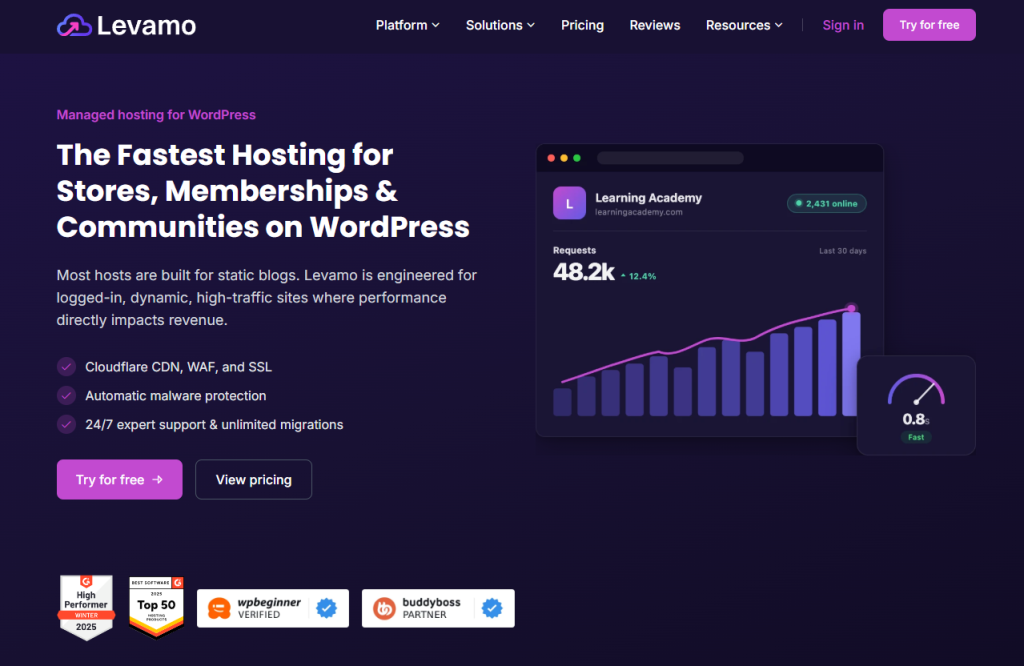Screen dimensions: 1024x666
Task: Click the checkmark beside Cloudflare CDN, WAF, and SSL
Action: [66, 367]
